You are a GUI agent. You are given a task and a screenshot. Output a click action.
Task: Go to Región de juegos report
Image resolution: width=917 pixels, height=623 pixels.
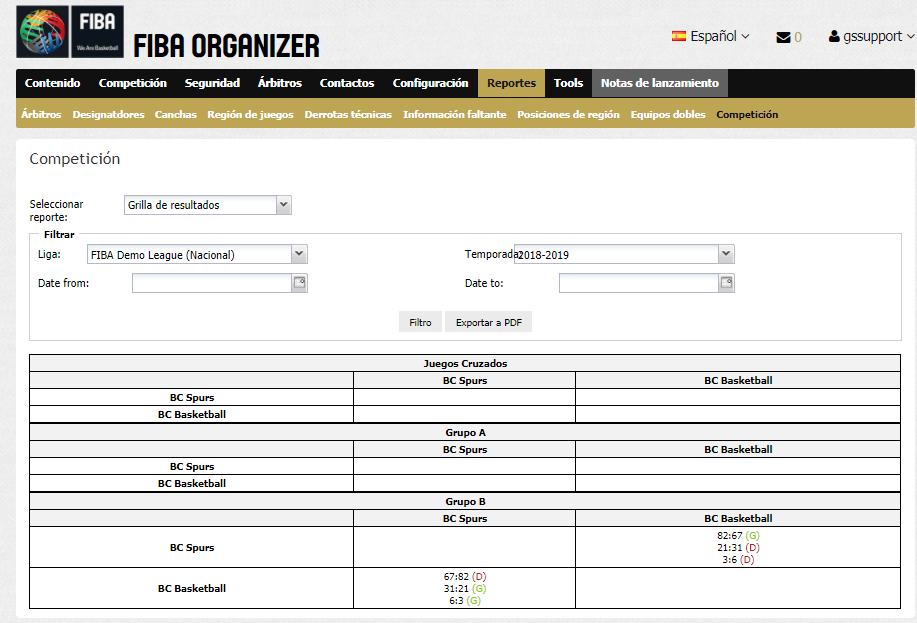(250, 115)
